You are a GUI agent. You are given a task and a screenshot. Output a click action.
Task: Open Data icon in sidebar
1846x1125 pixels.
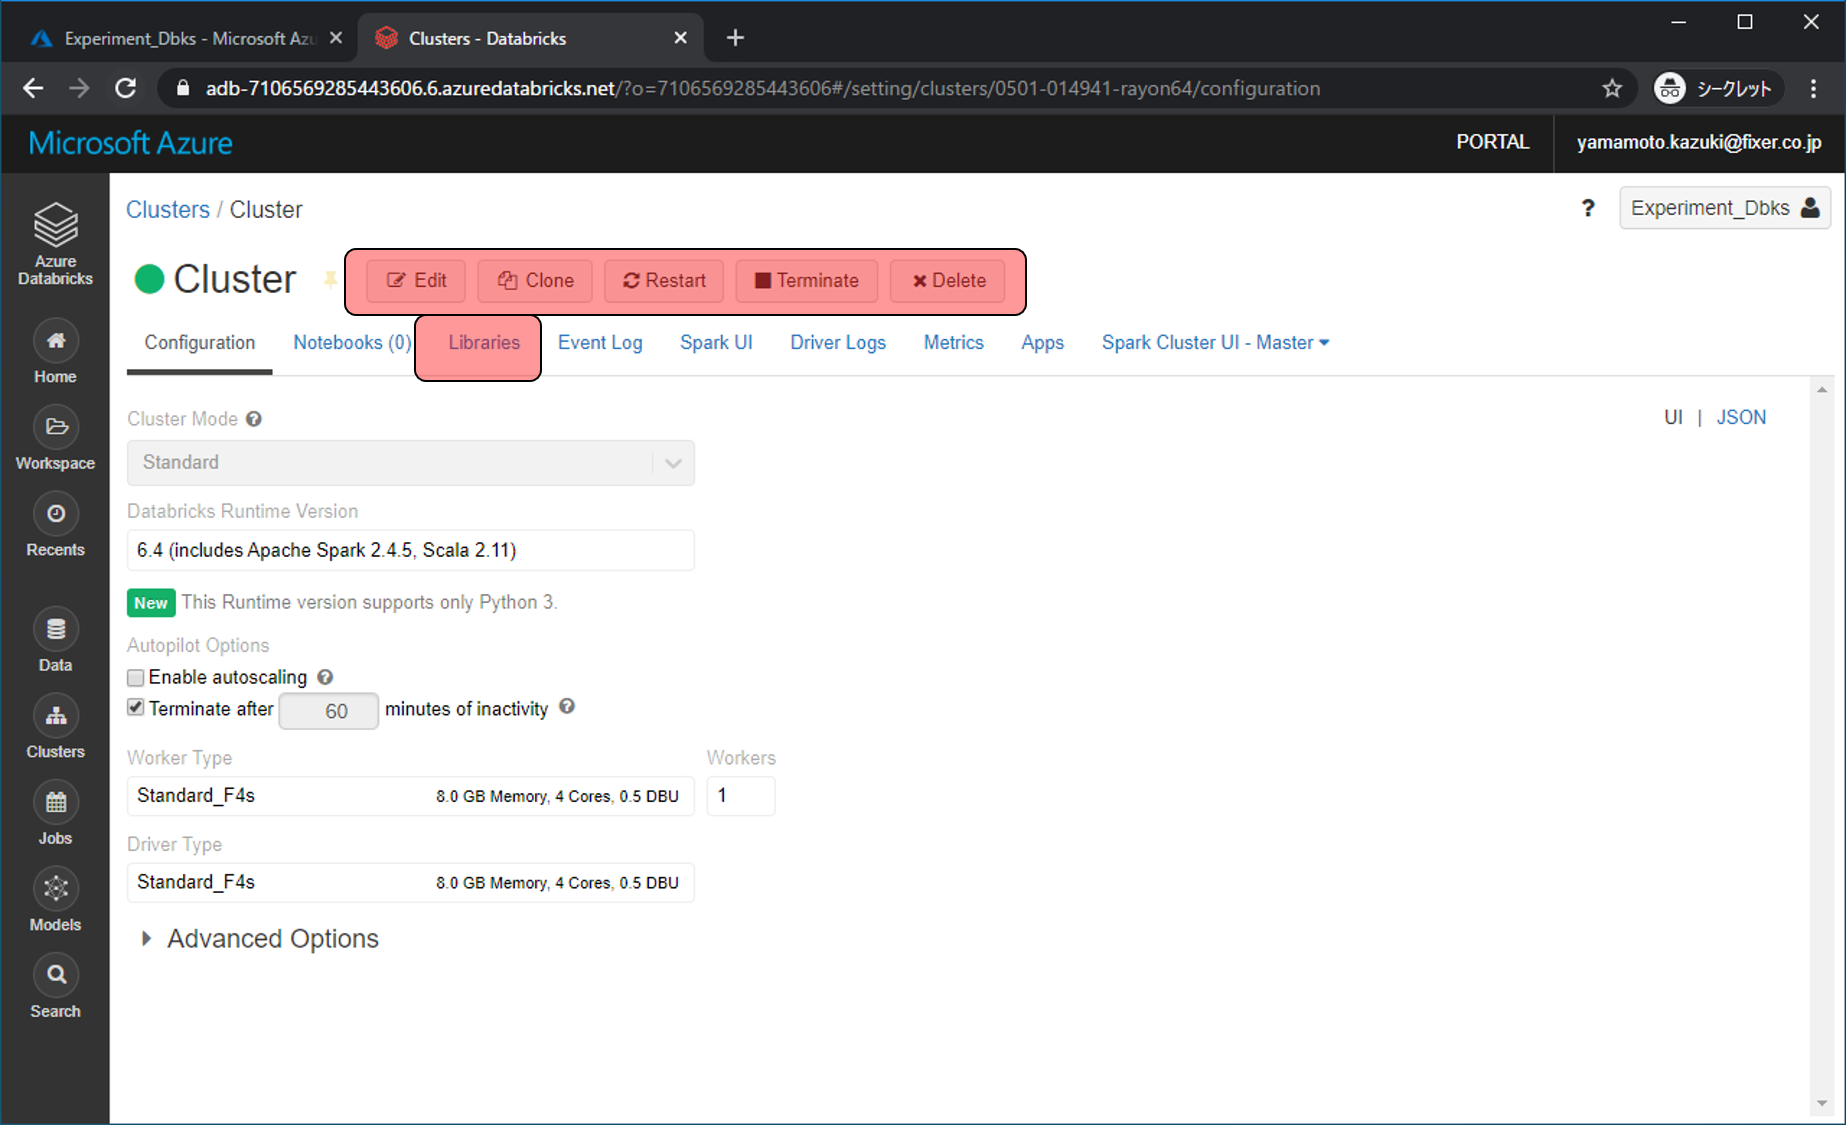tap(56, 629)
